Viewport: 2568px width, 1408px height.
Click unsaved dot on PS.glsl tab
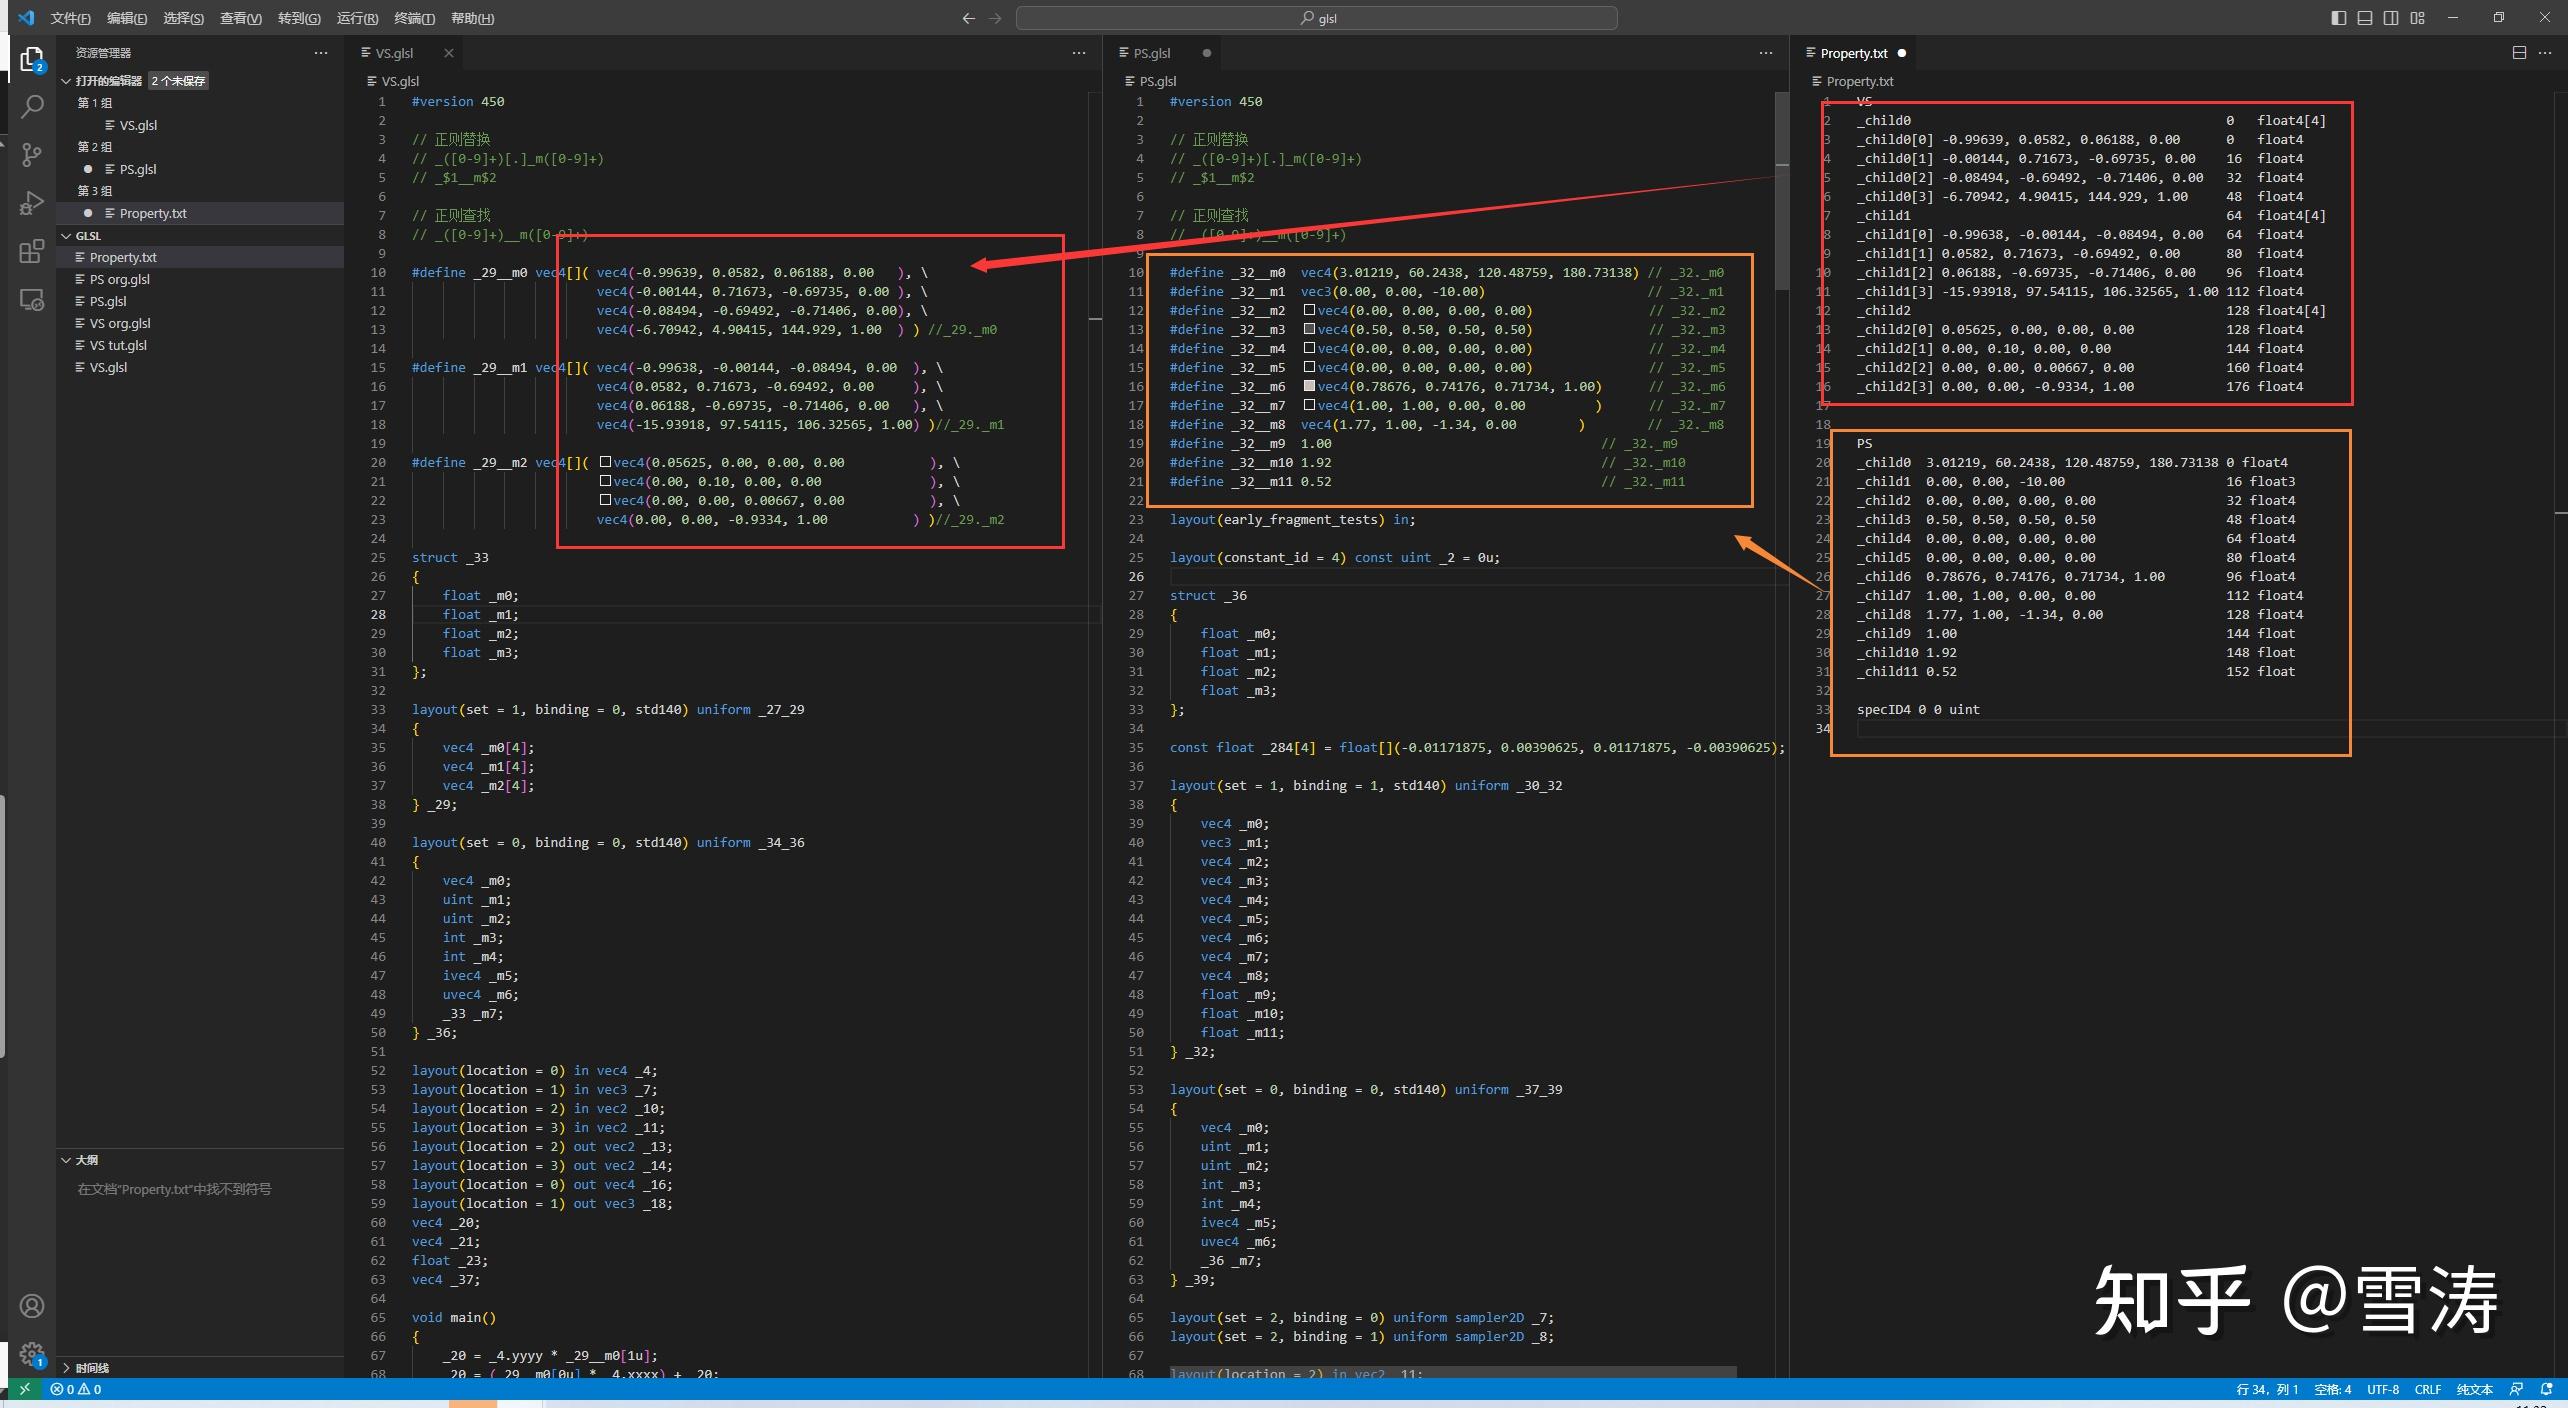point(1207,53)
